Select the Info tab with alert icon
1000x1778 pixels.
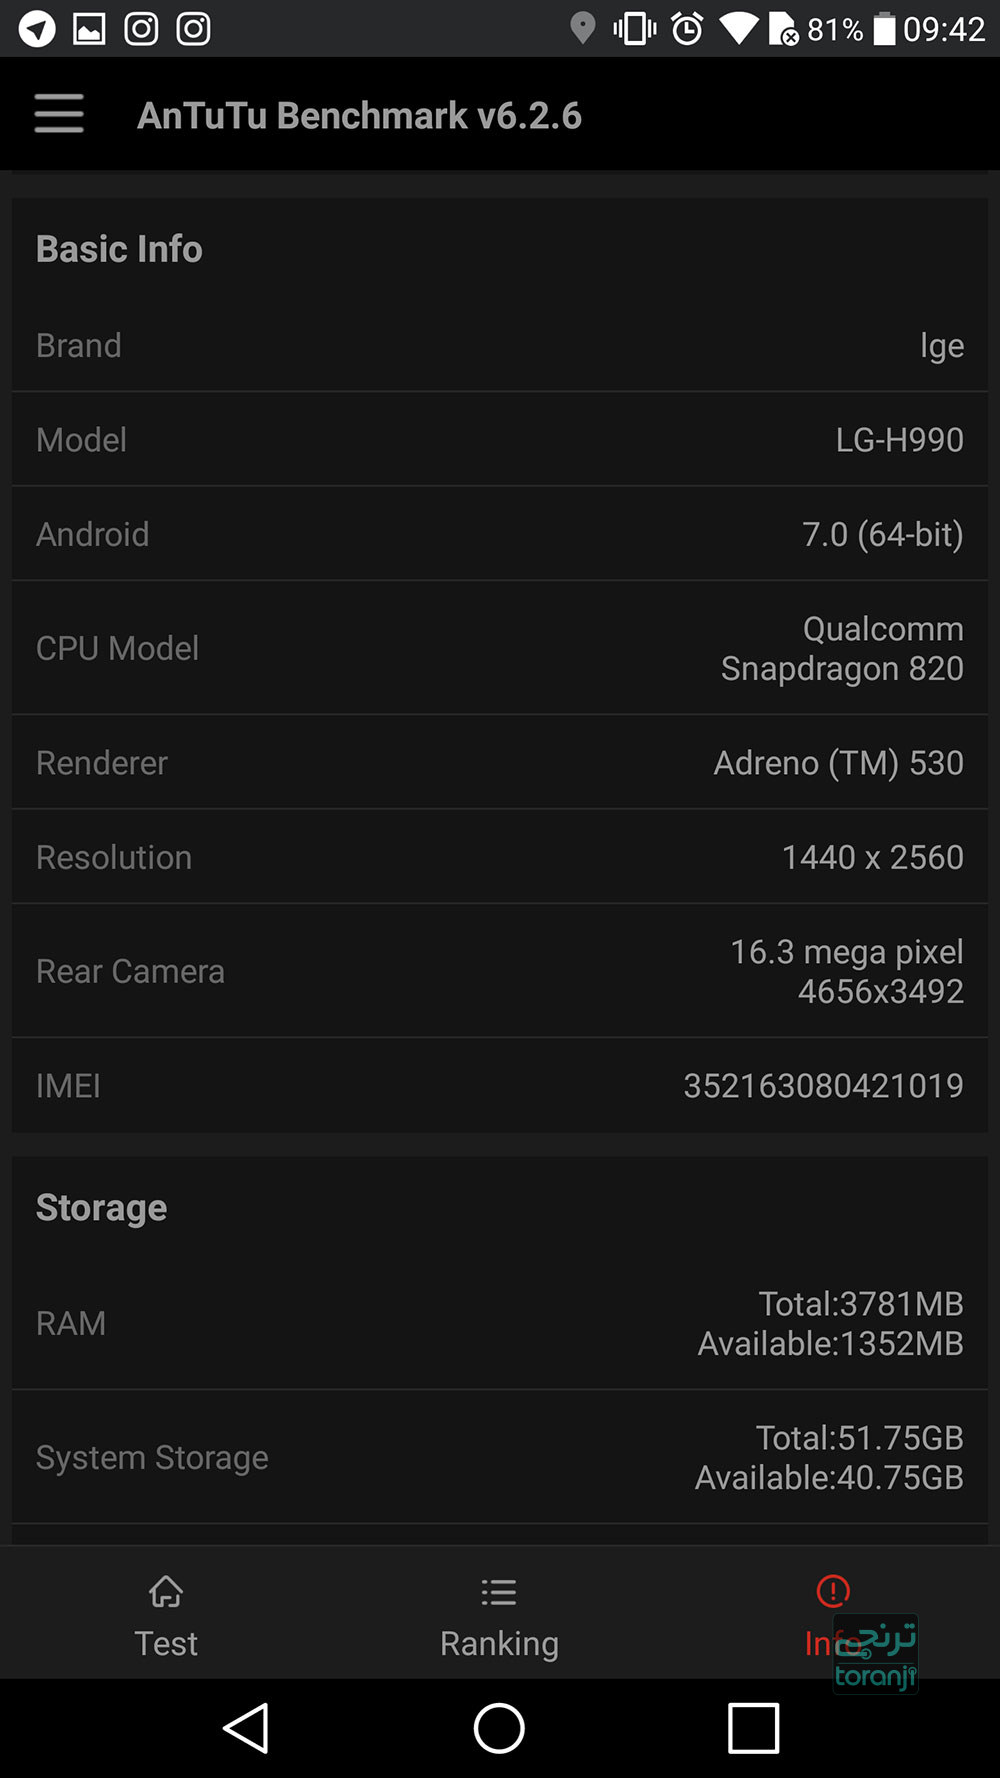[x=832, y=1612]
